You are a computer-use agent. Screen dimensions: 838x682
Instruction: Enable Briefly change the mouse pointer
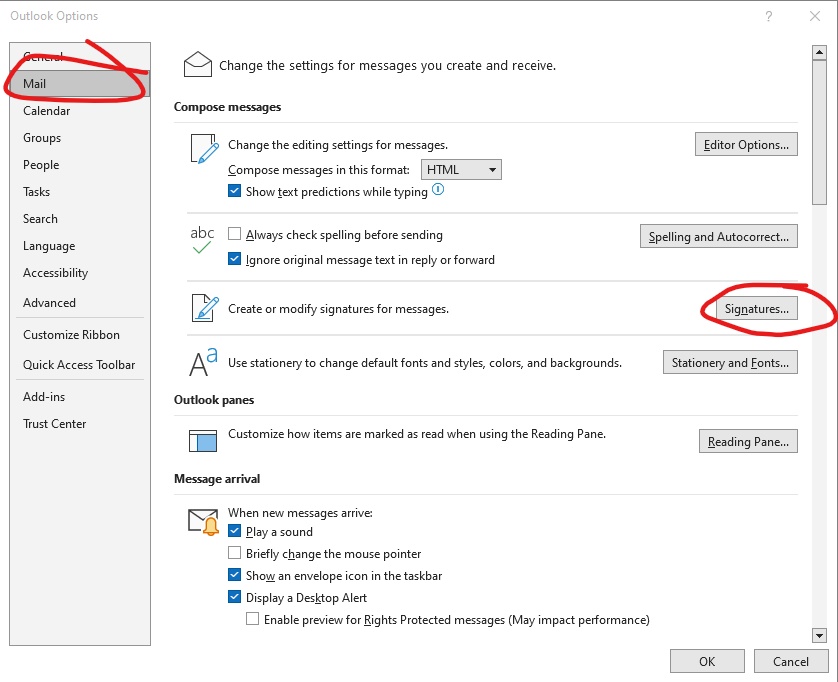click(234, 553)
